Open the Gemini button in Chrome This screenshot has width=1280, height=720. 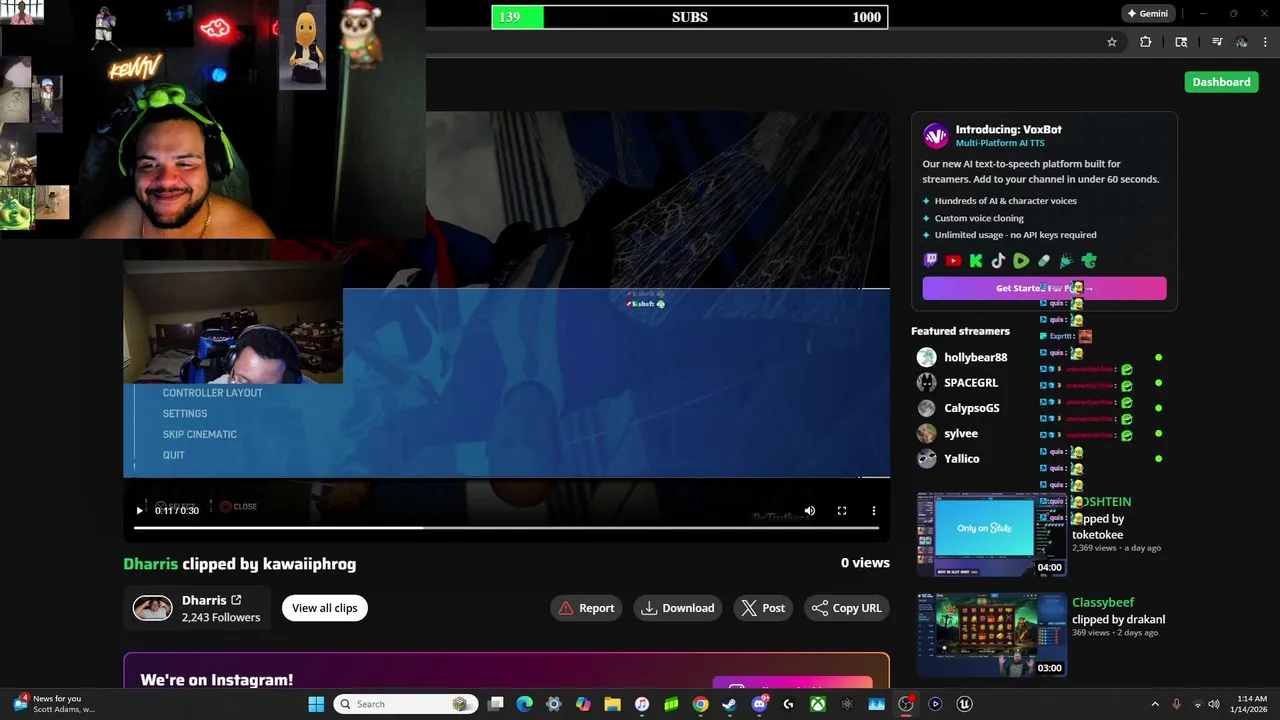tap(1147, 14)
